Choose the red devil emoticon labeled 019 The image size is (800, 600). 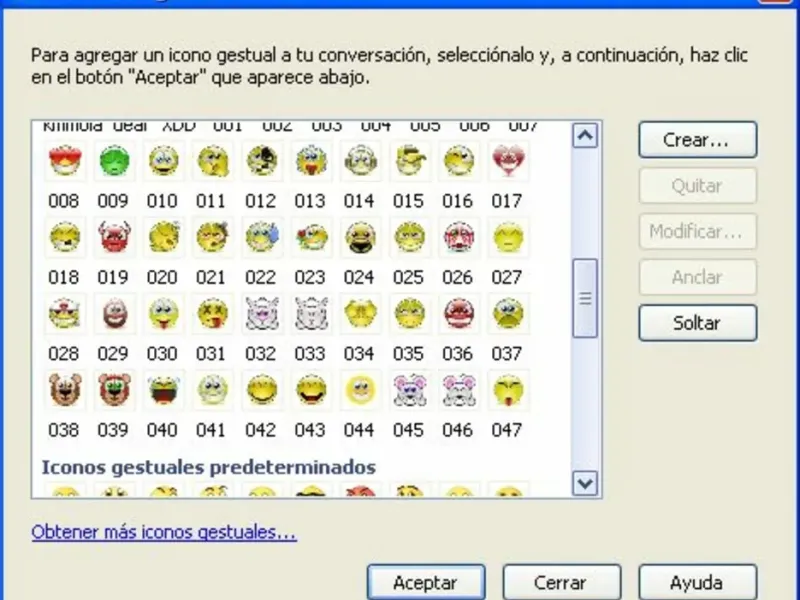(x=114, y=237)
